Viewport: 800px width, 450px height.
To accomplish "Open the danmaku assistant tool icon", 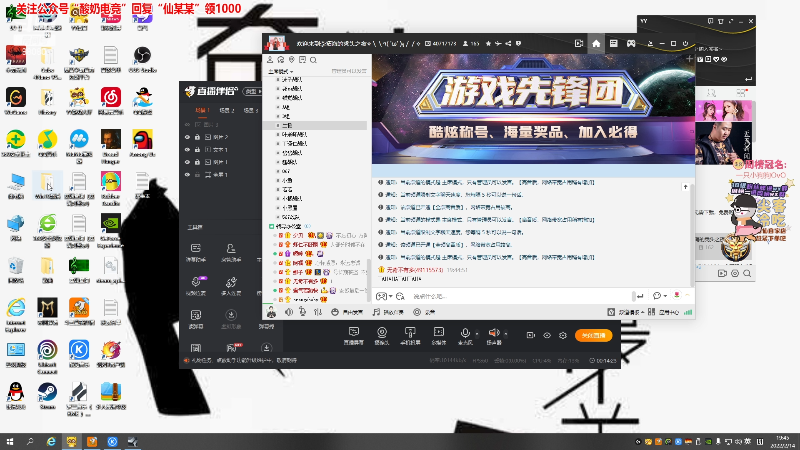I will click(195, 248).
